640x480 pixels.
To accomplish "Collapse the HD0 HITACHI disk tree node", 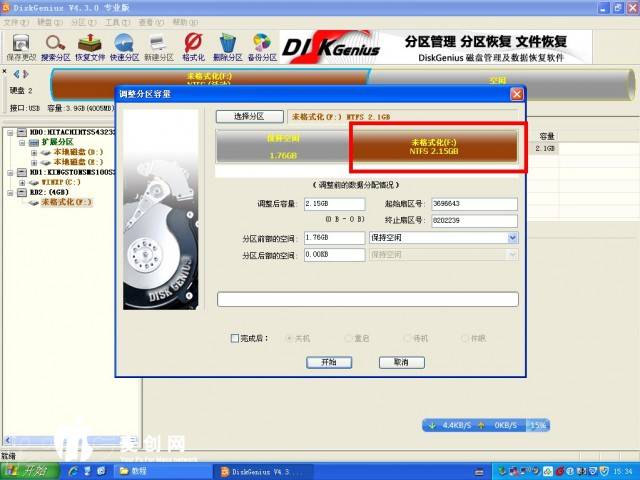I will (9, 131).
